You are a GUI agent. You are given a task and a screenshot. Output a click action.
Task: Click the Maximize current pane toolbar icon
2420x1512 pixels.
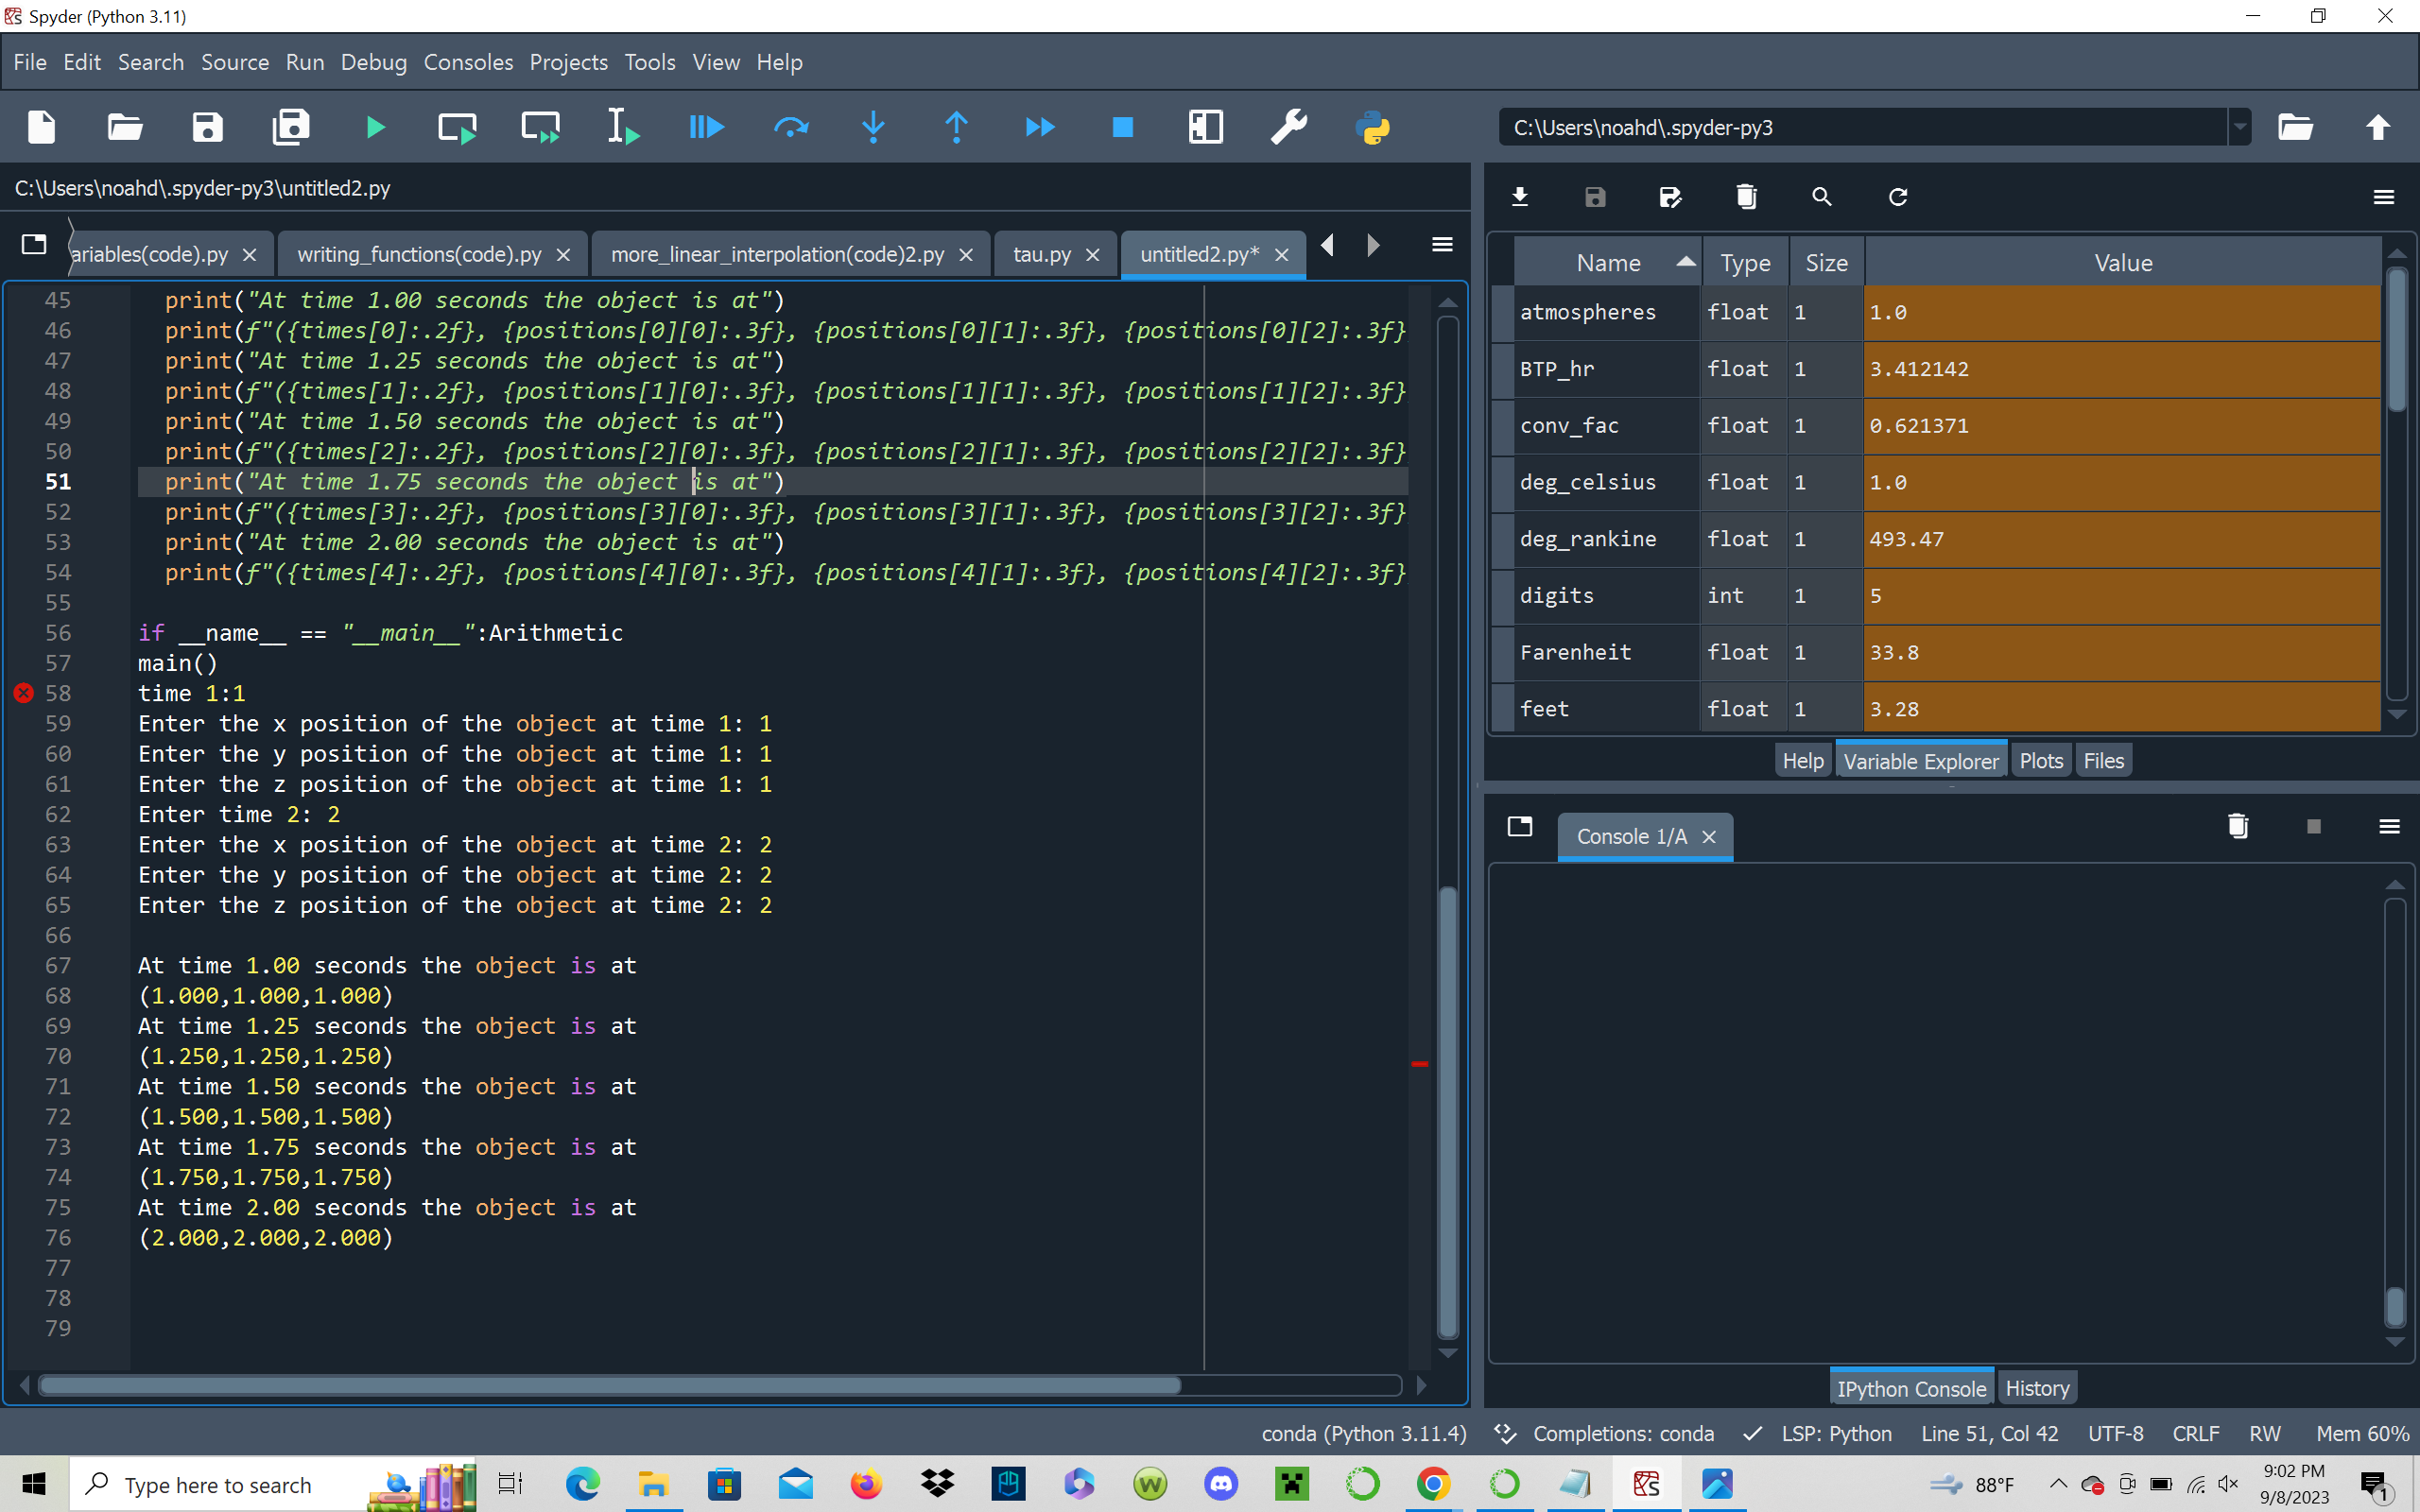[x=1205, y=127]
